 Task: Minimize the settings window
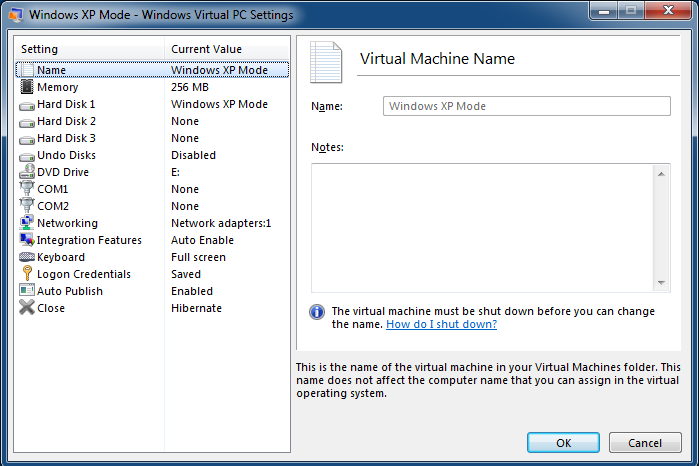point(604,11)
